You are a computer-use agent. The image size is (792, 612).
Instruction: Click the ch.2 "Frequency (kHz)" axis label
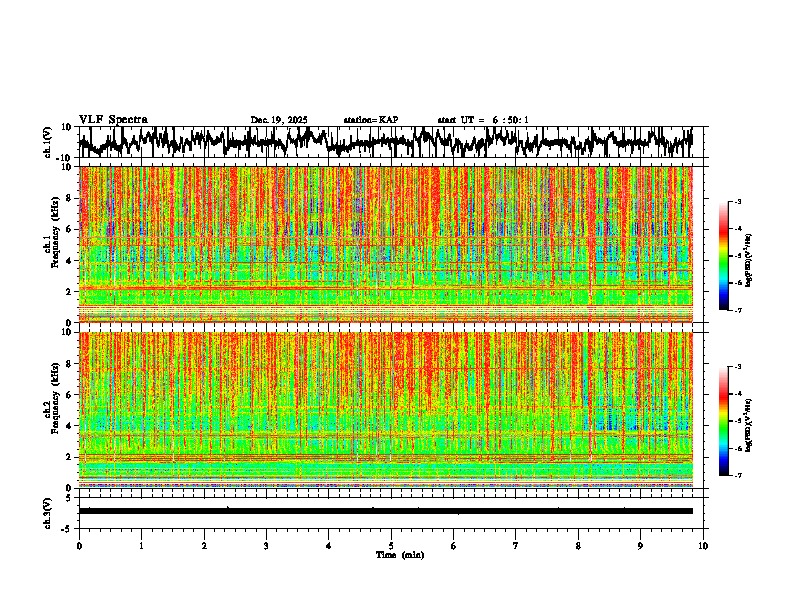tap(55, 398)
